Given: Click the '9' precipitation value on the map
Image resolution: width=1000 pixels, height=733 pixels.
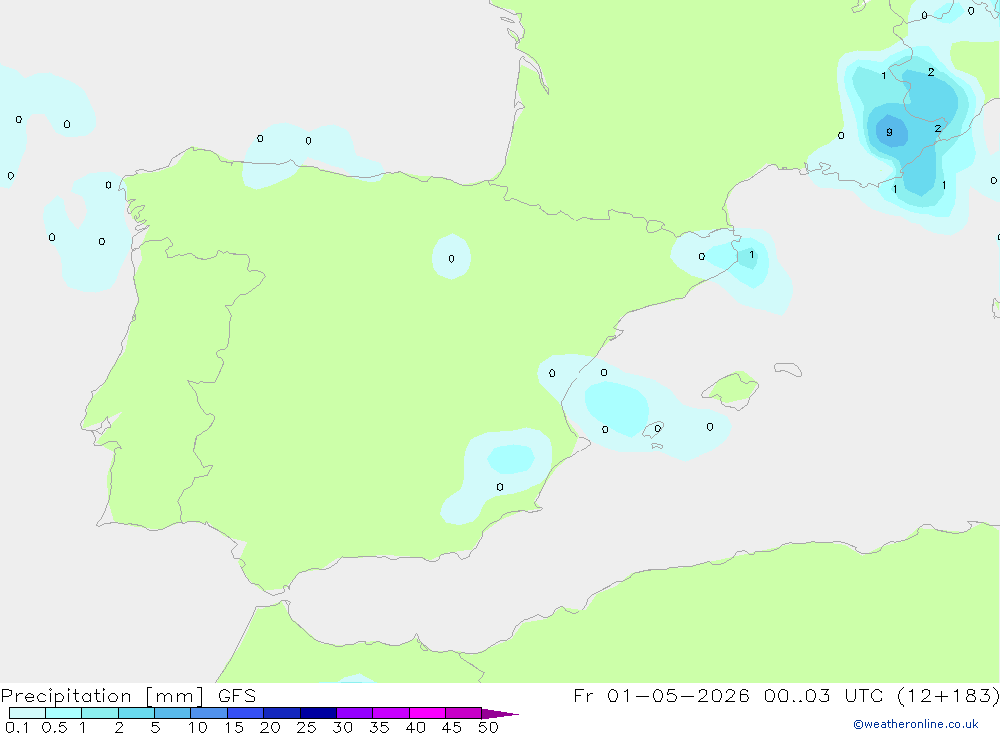Looking at the screenshot, I should (889, 132).
